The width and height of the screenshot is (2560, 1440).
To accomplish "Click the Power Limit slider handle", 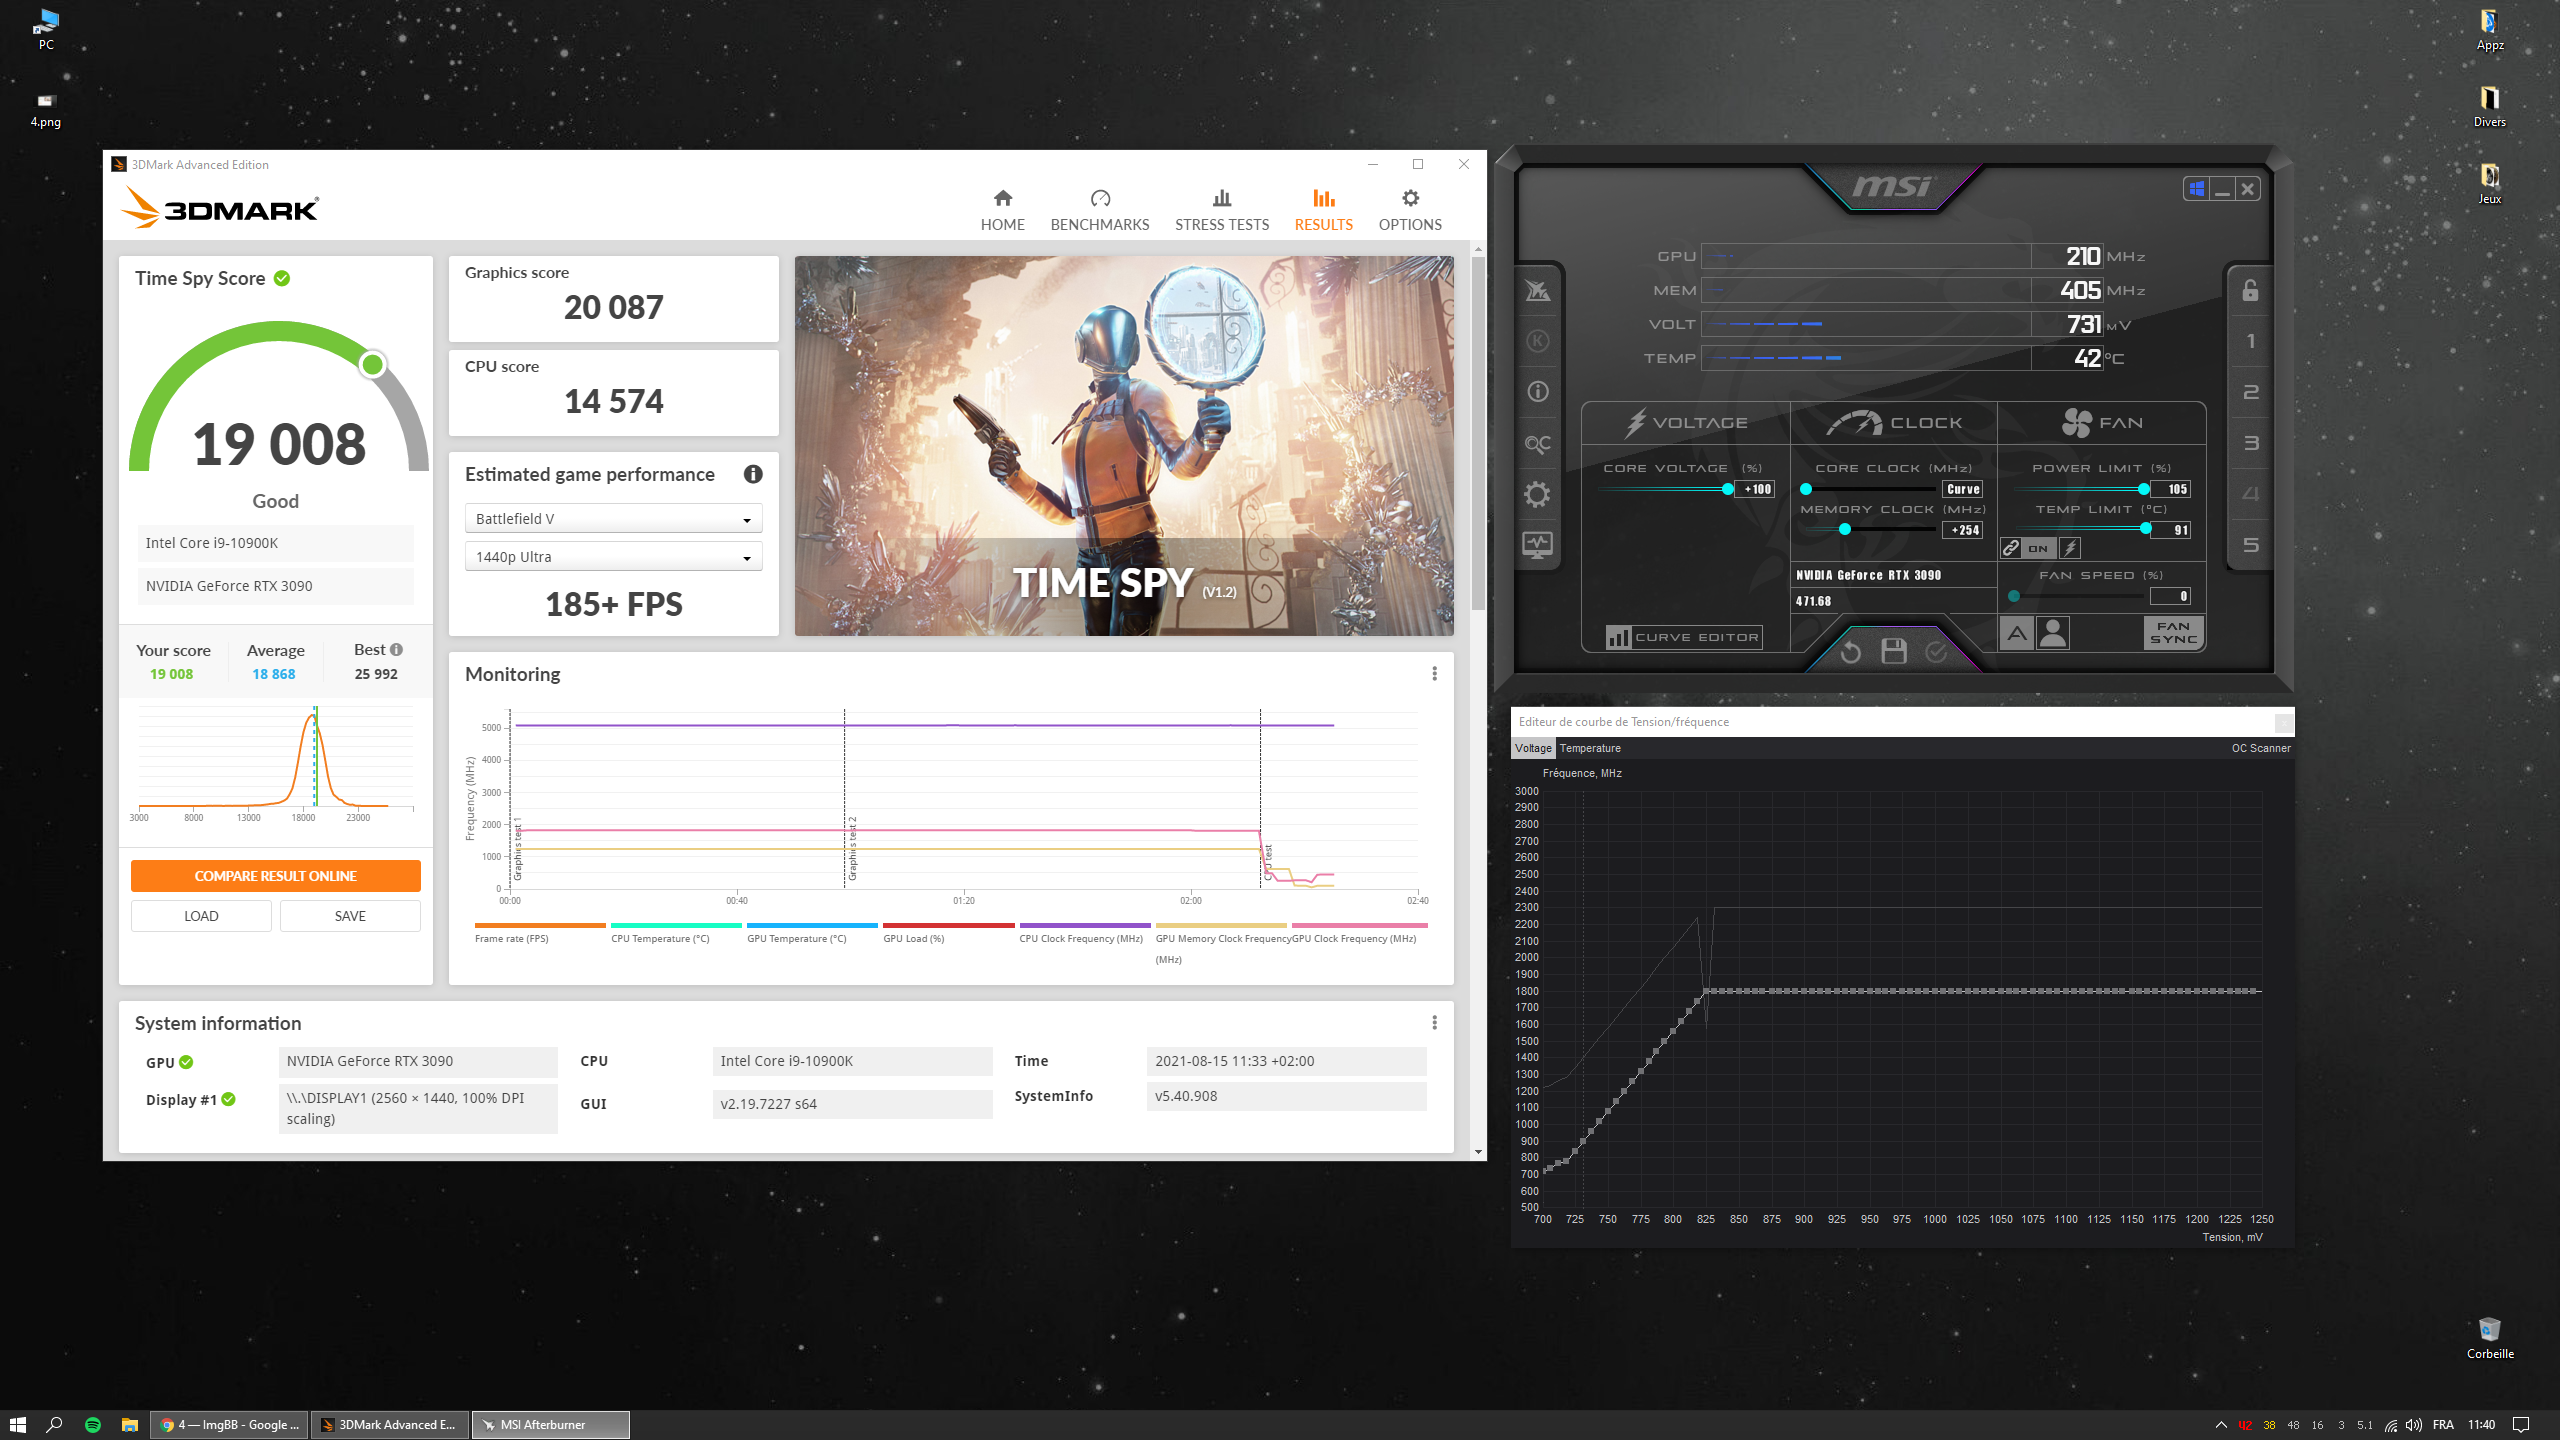I will click(x=2143, y=489).
